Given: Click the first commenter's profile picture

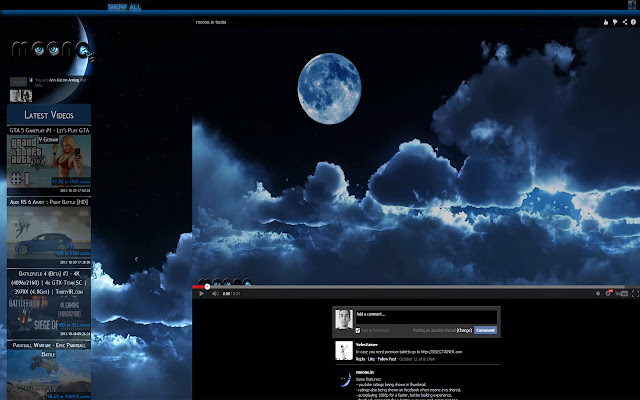Looking at the screenshot, I should (x=344, y=351).
